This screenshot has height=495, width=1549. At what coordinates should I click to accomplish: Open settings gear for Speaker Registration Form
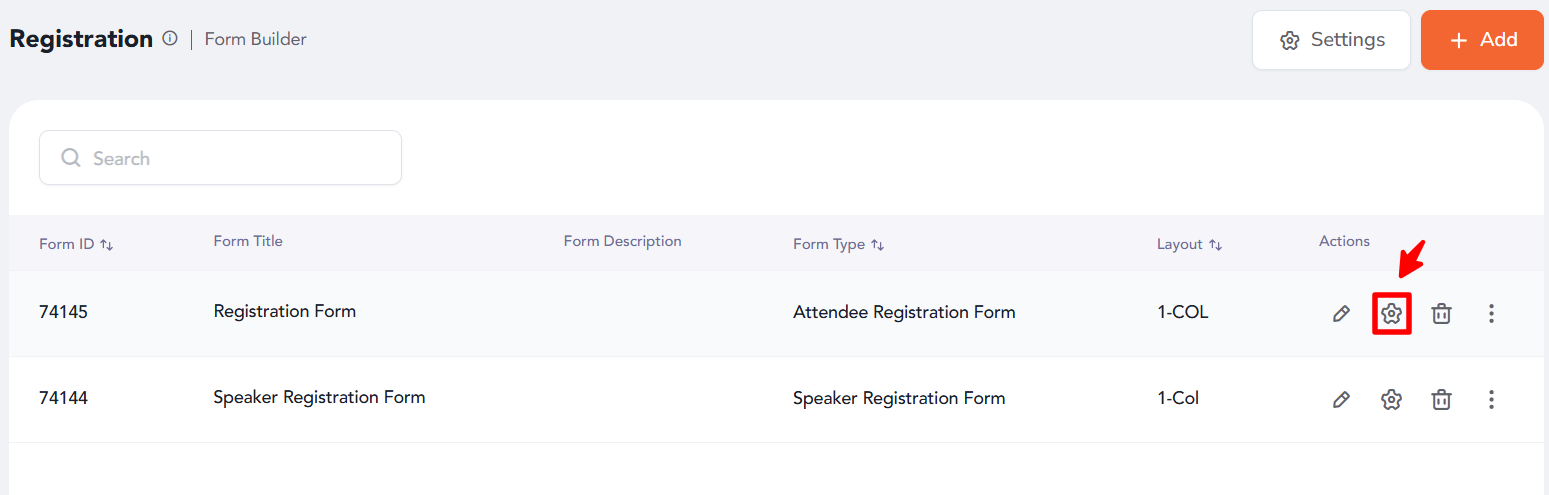[x=1391, y=400]
